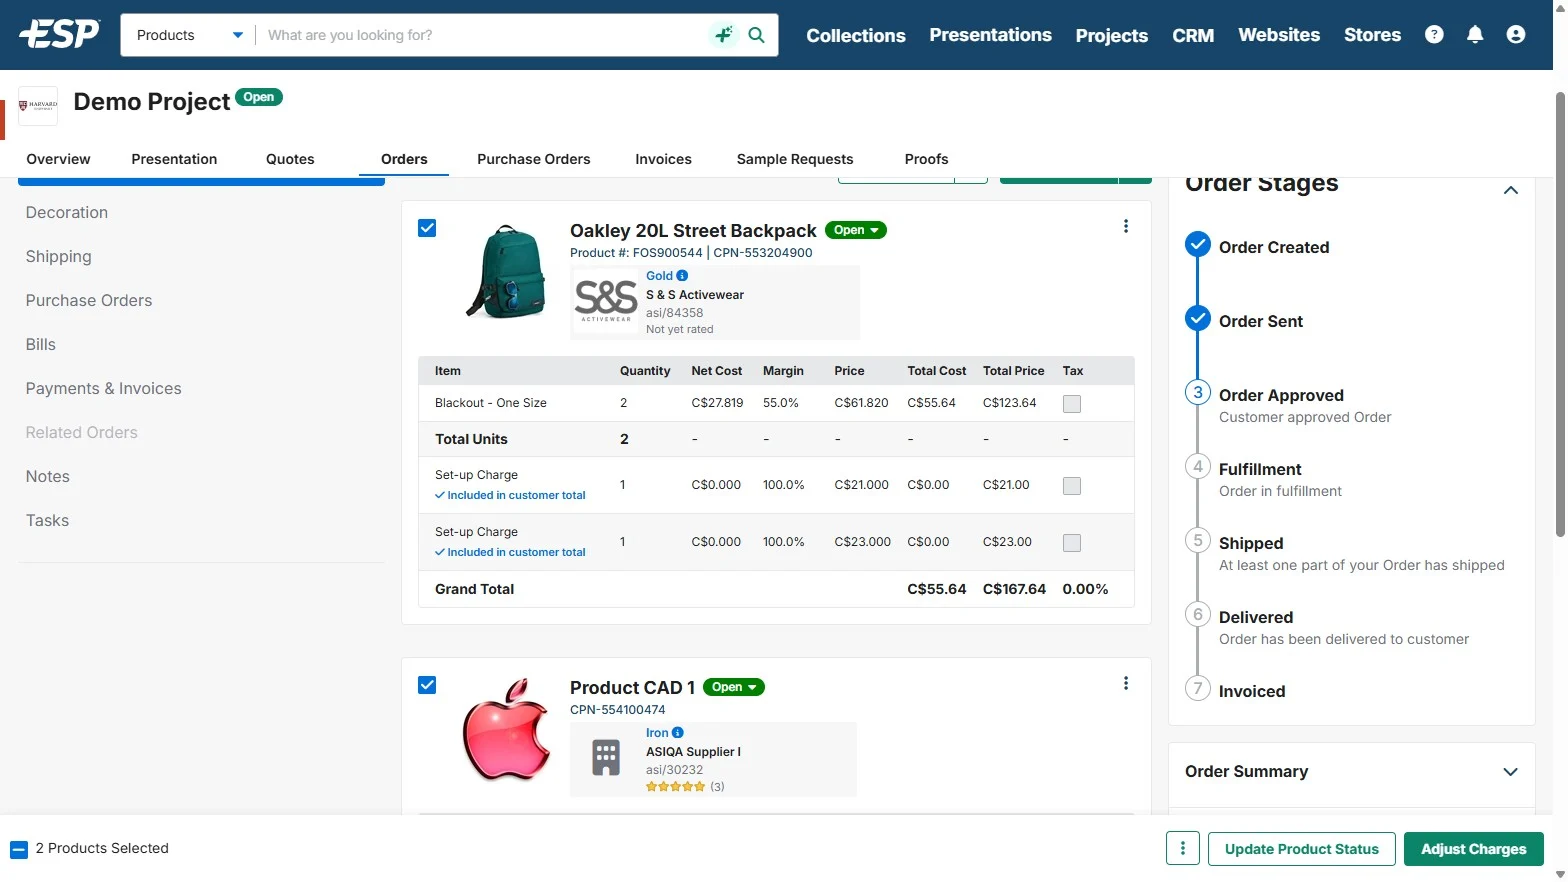Viewport: 1568px width, 882px height.
Task: Open bottom bar more options icon
Action: 1183,849
